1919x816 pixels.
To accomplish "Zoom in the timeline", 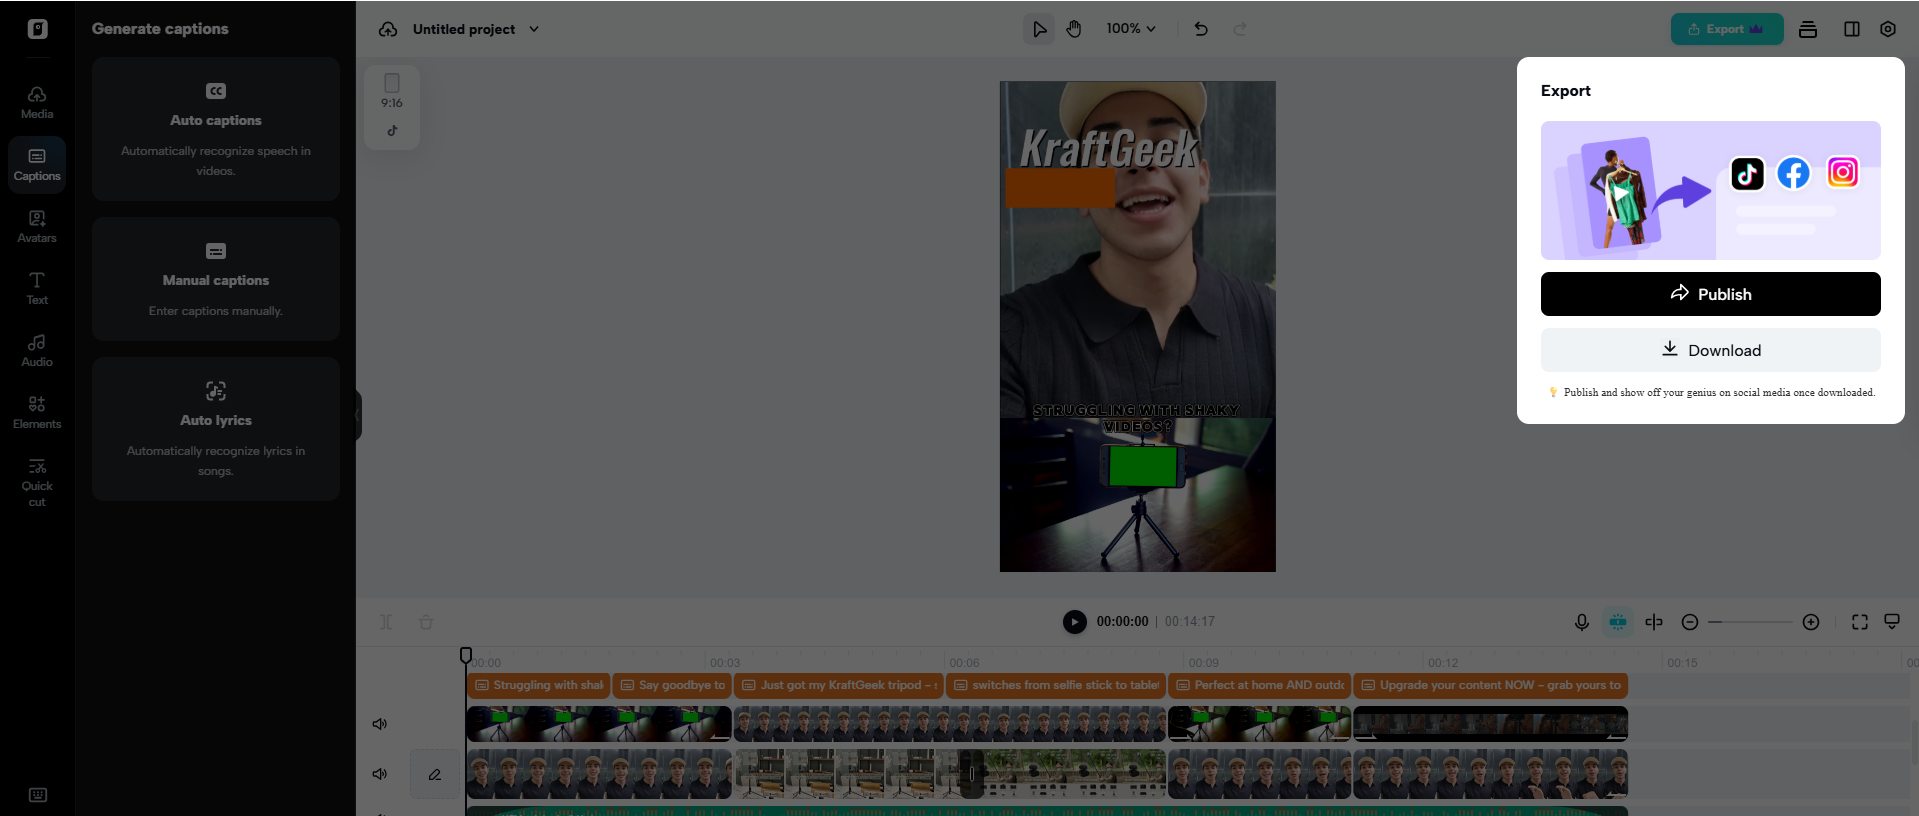I will coord(1811,622).
